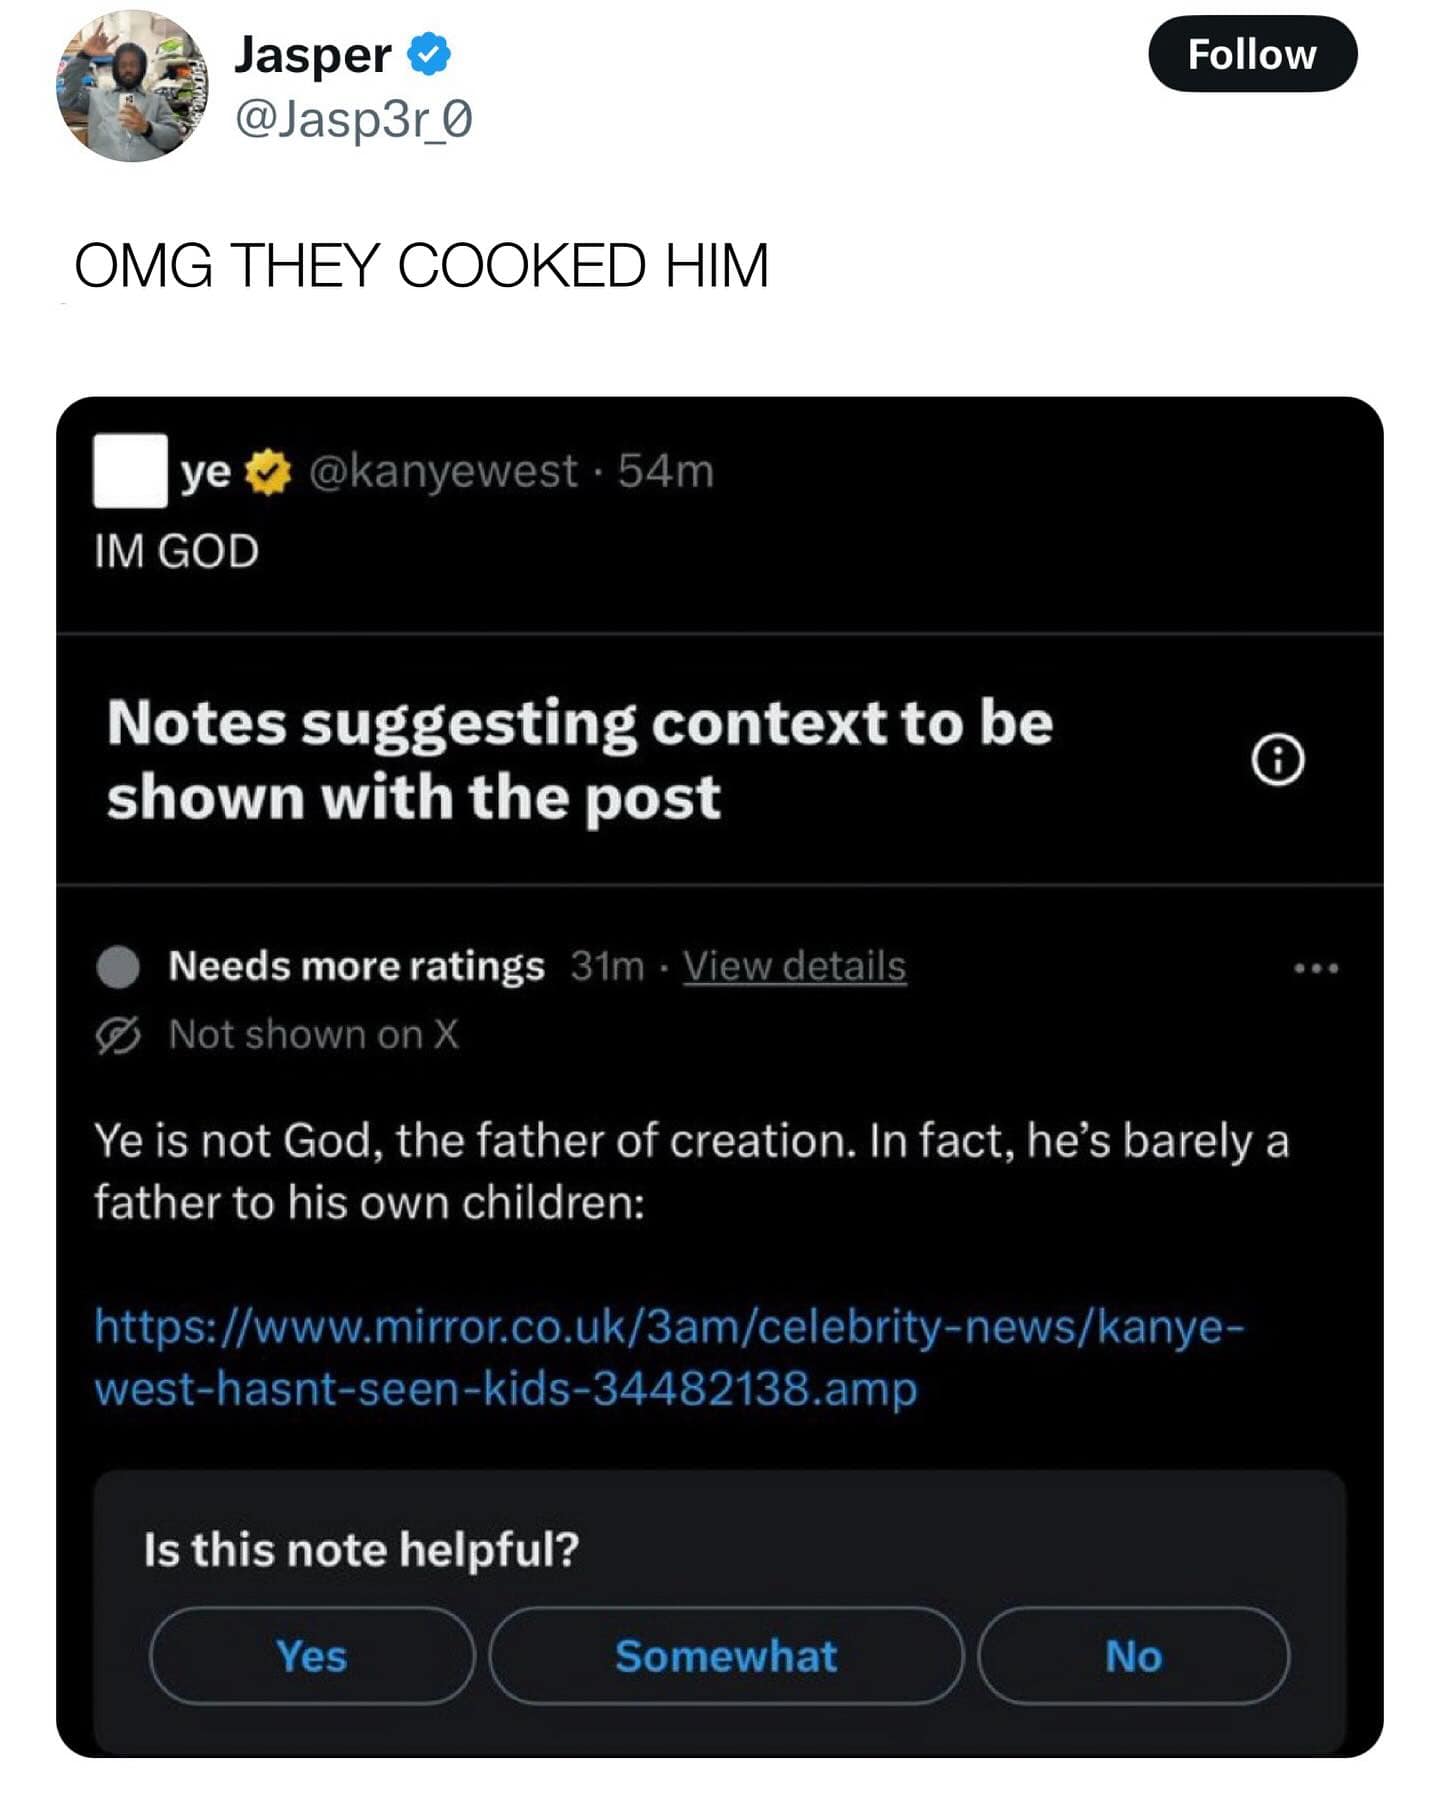Rate the note as Somewhat

pos(726,1655)
